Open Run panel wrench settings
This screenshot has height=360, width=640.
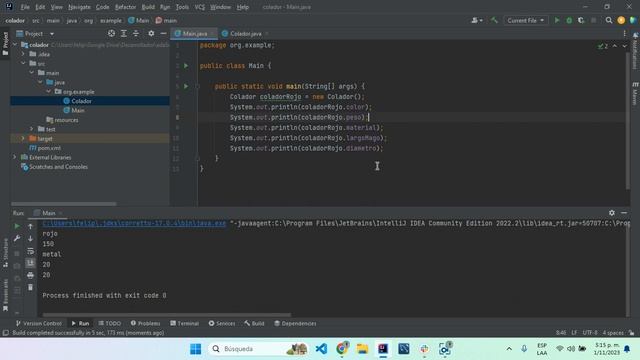(17, 238)
